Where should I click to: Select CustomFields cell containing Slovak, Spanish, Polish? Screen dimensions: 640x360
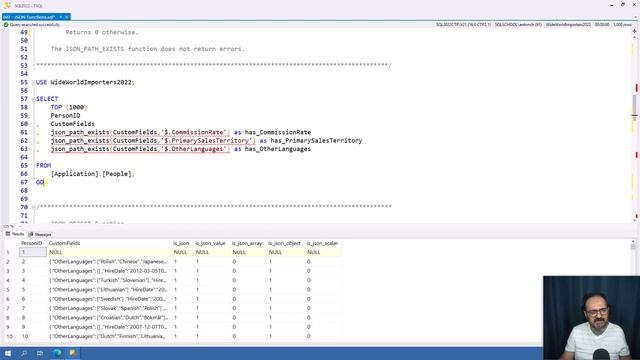point(109,309)
